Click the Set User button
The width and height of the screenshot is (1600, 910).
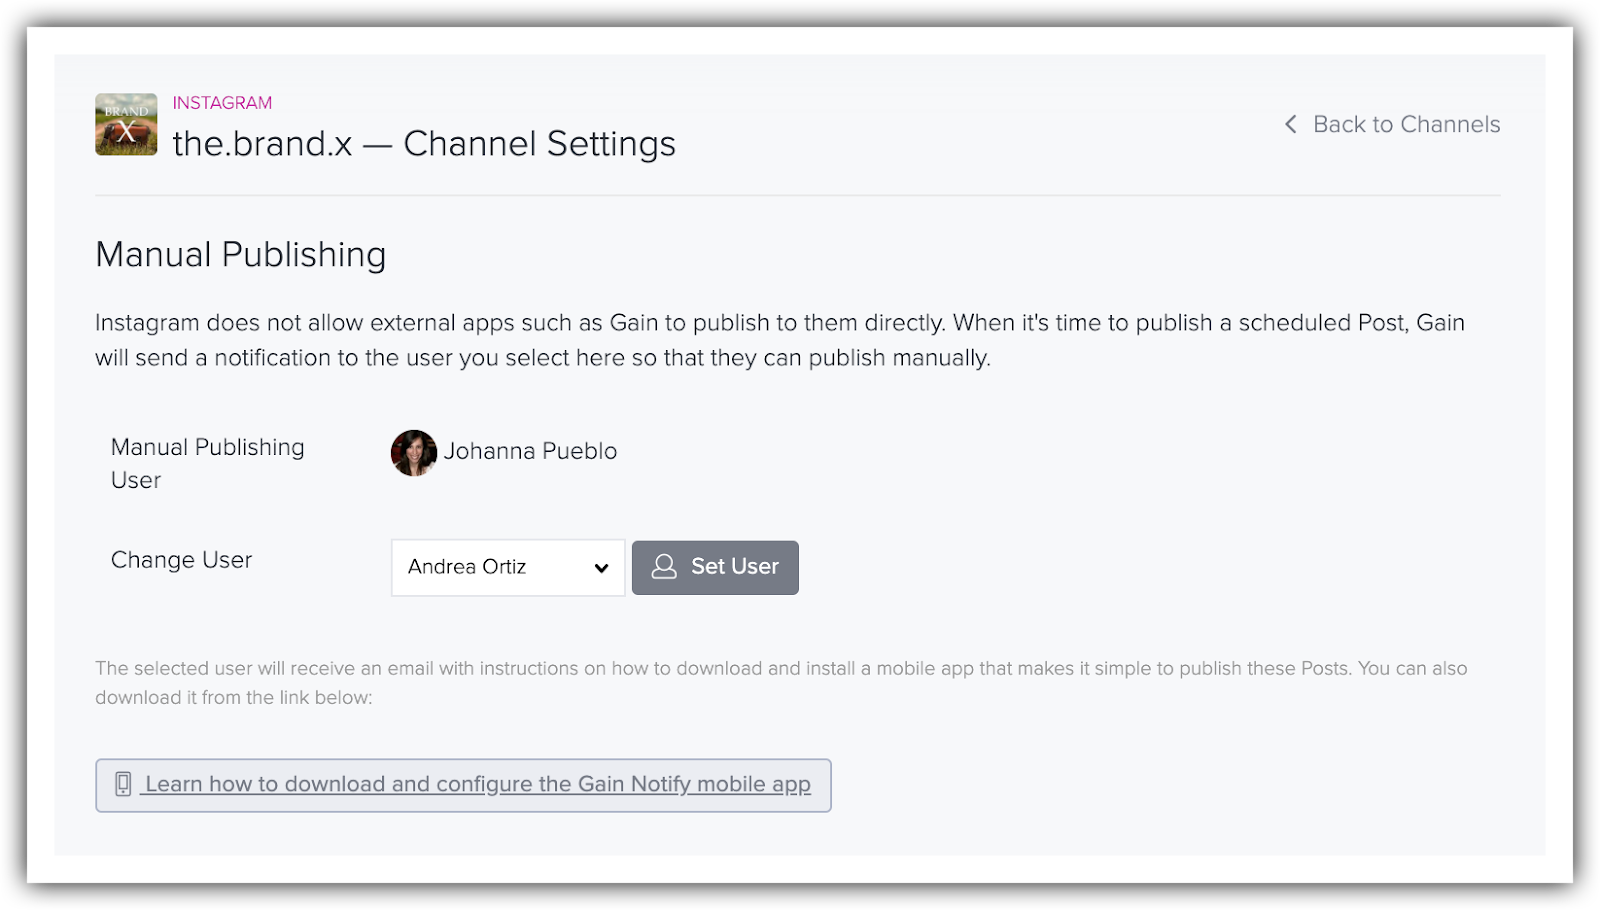click(x=715, y=568)
